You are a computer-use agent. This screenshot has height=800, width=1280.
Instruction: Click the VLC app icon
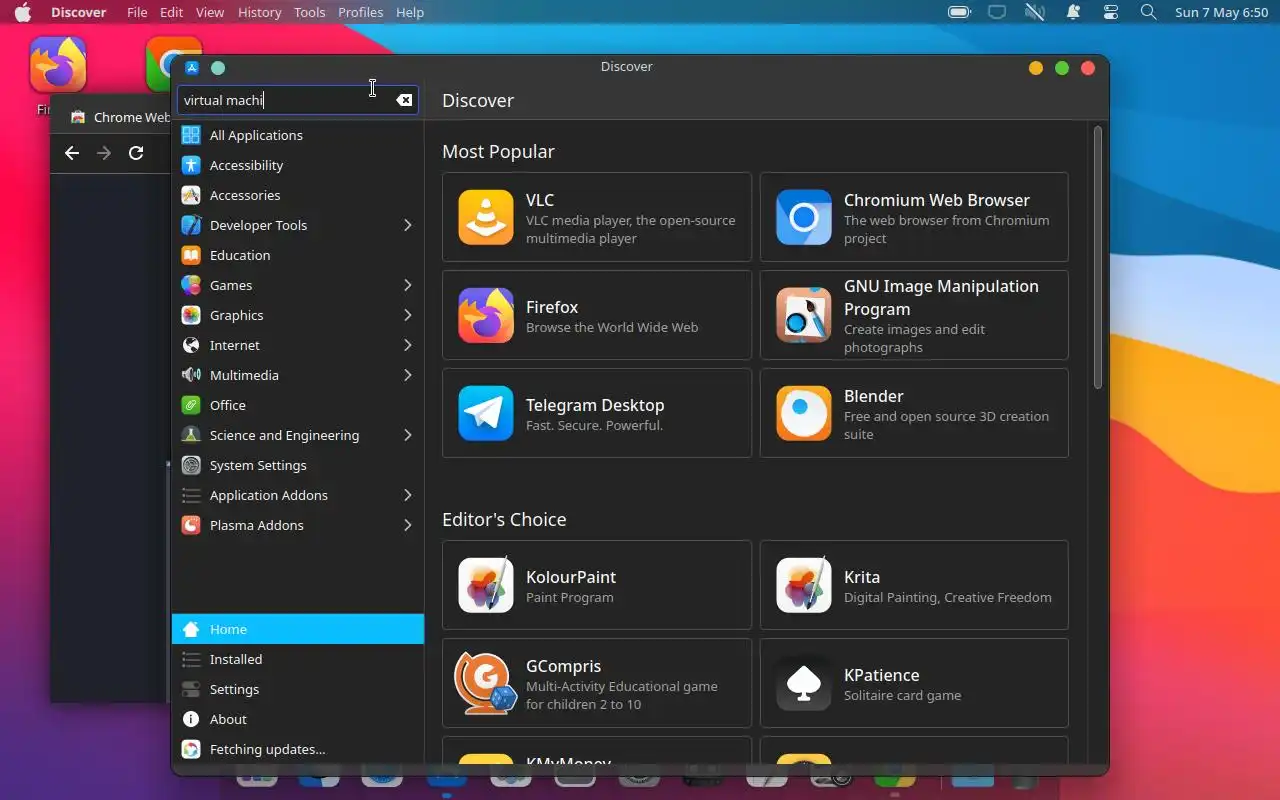click(x=486, y=217)
